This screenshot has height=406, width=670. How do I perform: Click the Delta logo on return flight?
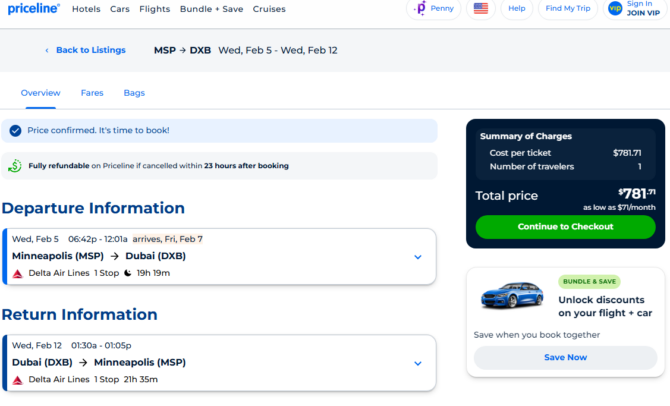pyautogui.click(x=18, y=380)
